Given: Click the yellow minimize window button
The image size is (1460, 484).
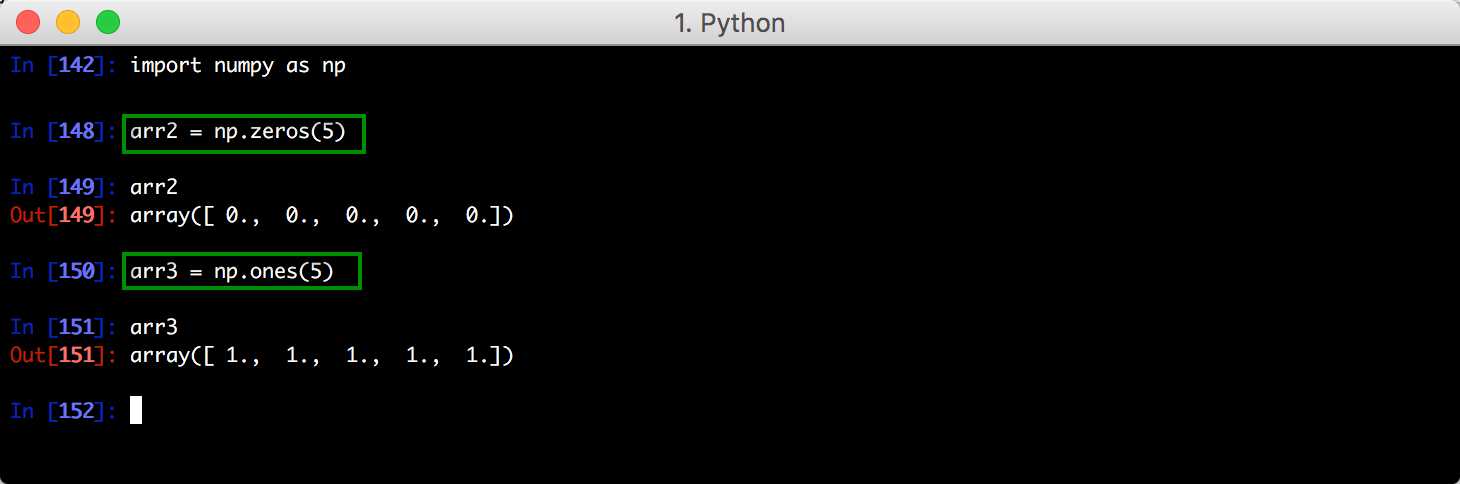Looking at the screenshot, I should (68, 22).
